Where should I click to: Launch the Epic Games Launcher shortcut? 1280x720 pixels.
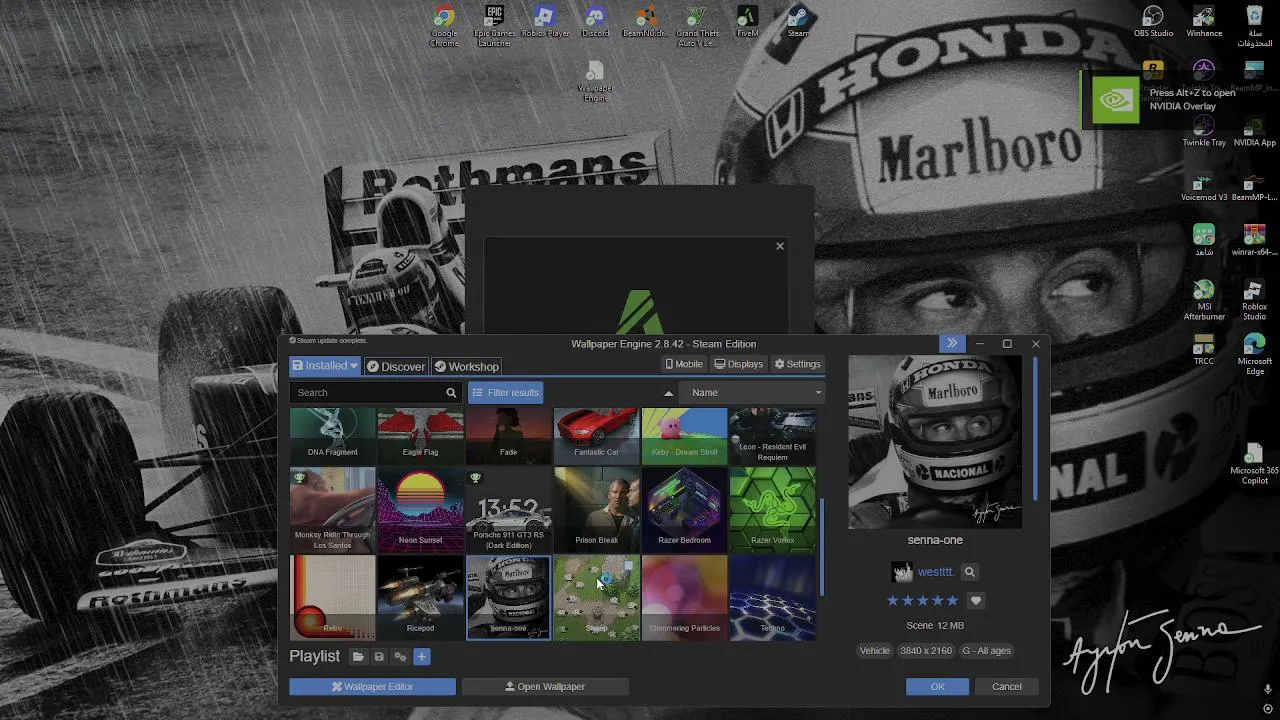(x=495, y=27)
